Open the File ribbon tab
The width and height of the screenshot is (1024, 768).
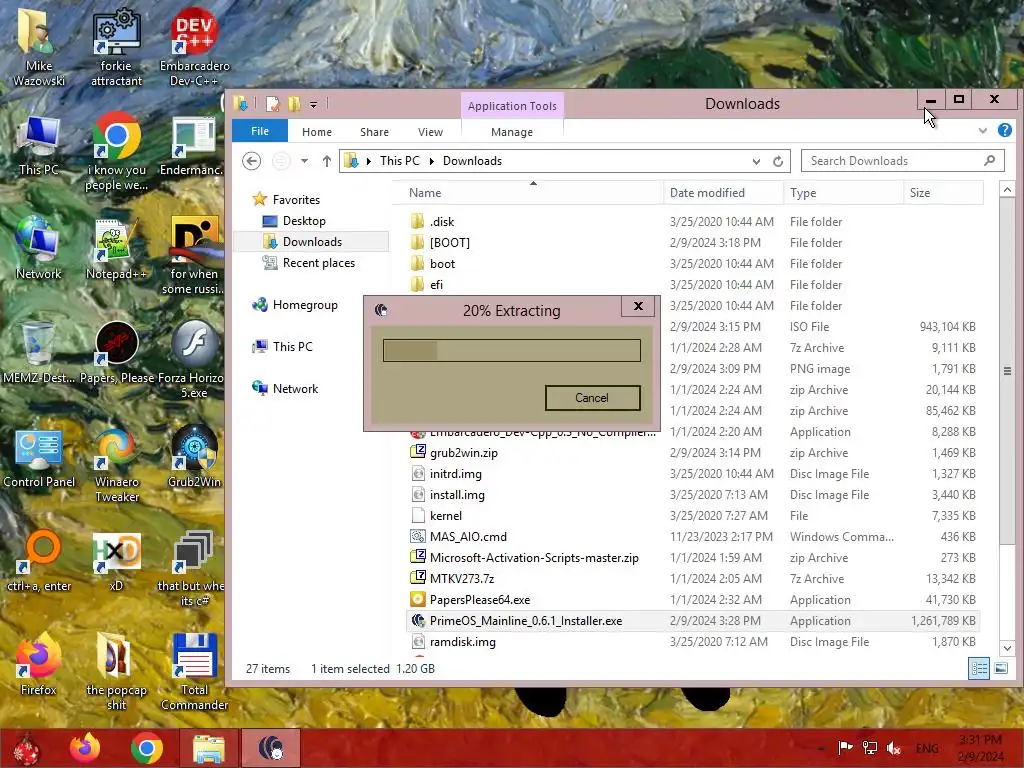[x=260, y=131]
